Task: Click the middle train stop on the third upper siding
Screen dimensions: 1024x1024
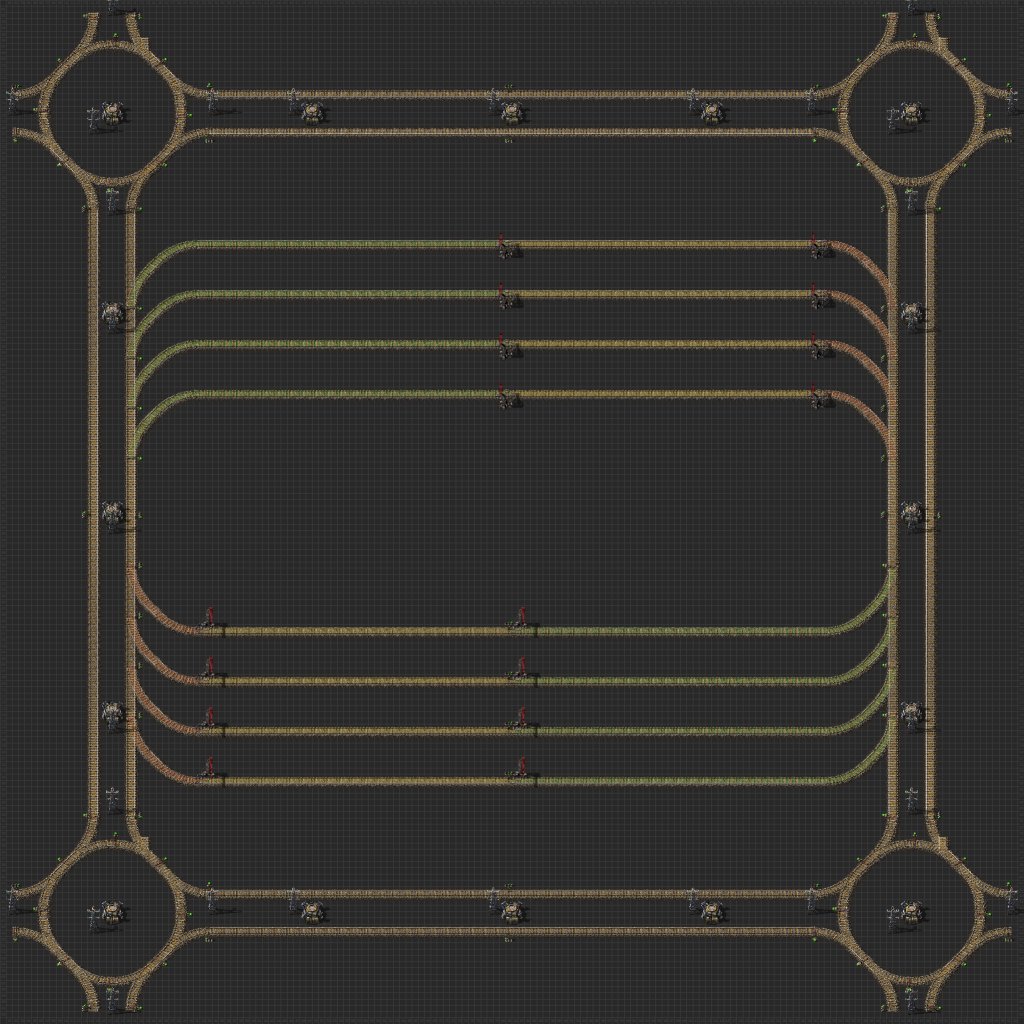Action: pos(507,346)
